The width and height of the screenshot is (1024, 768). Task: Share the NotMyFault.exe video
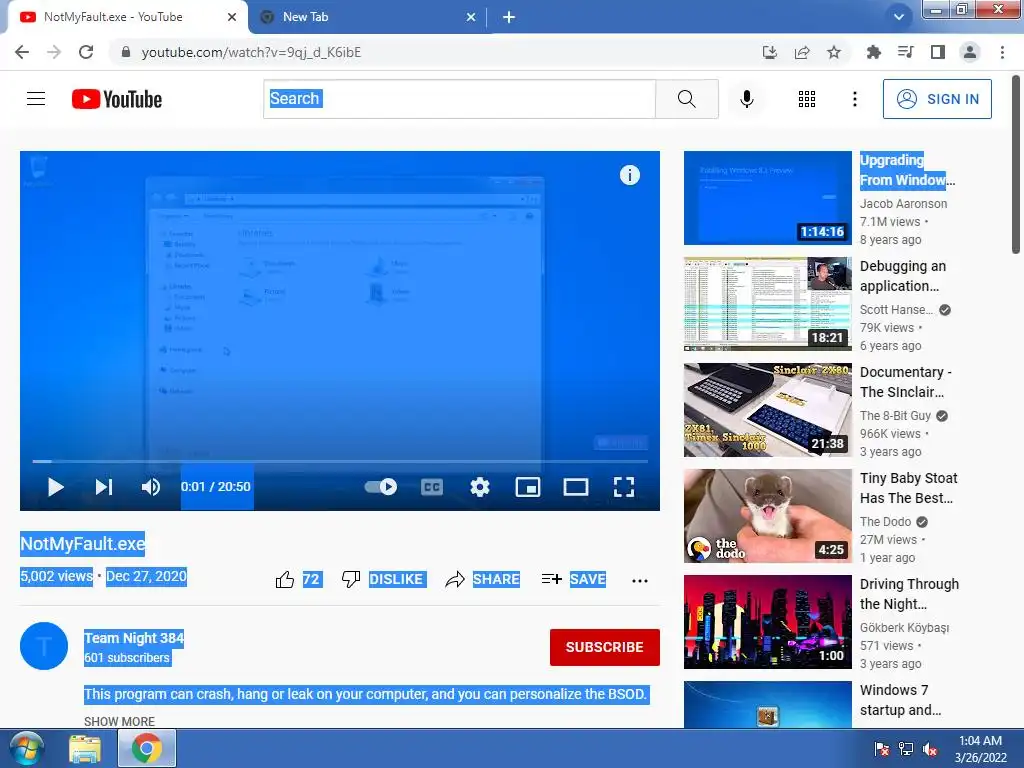click(x=483, y=579)
